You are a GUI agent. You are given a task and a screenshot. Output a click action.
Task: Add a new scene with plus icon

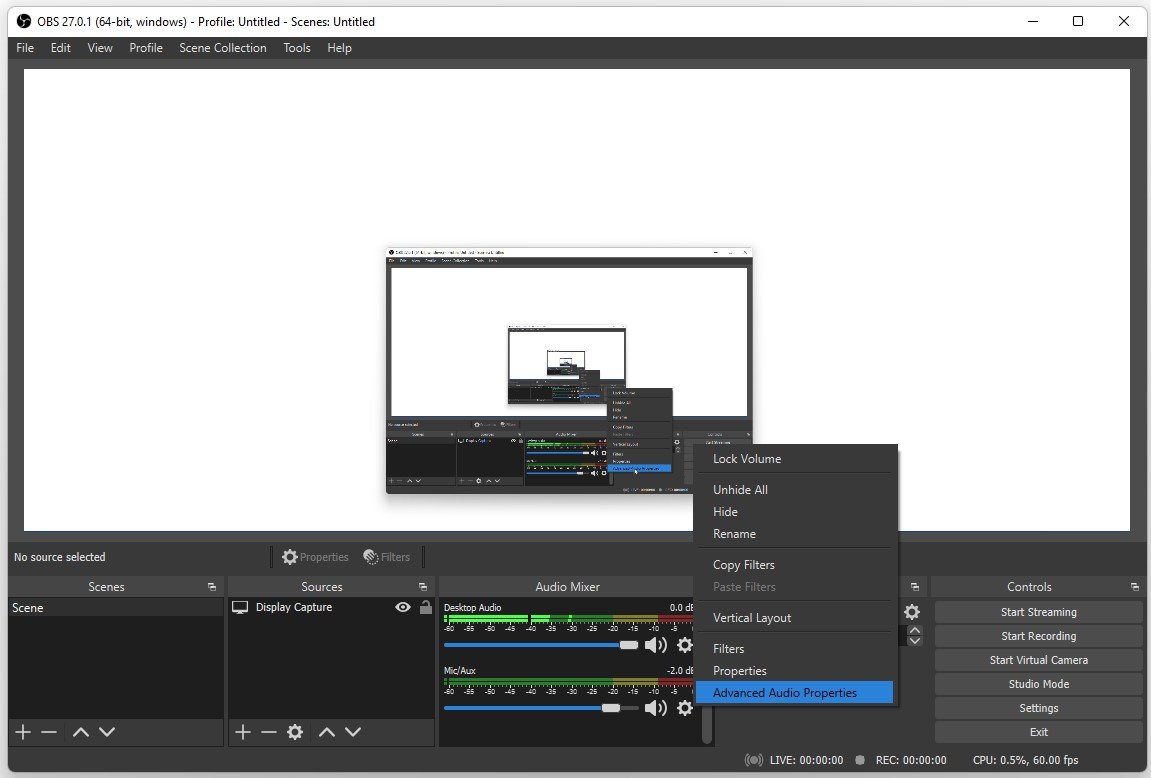coord(23,732)
